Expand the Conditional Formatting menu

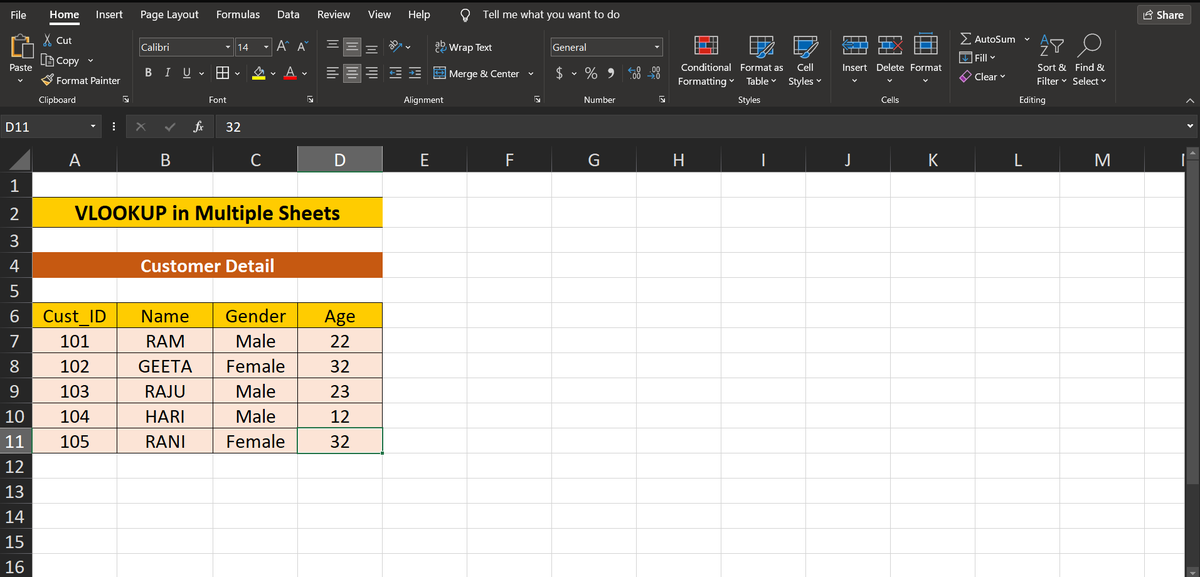[x=706, y=62]
